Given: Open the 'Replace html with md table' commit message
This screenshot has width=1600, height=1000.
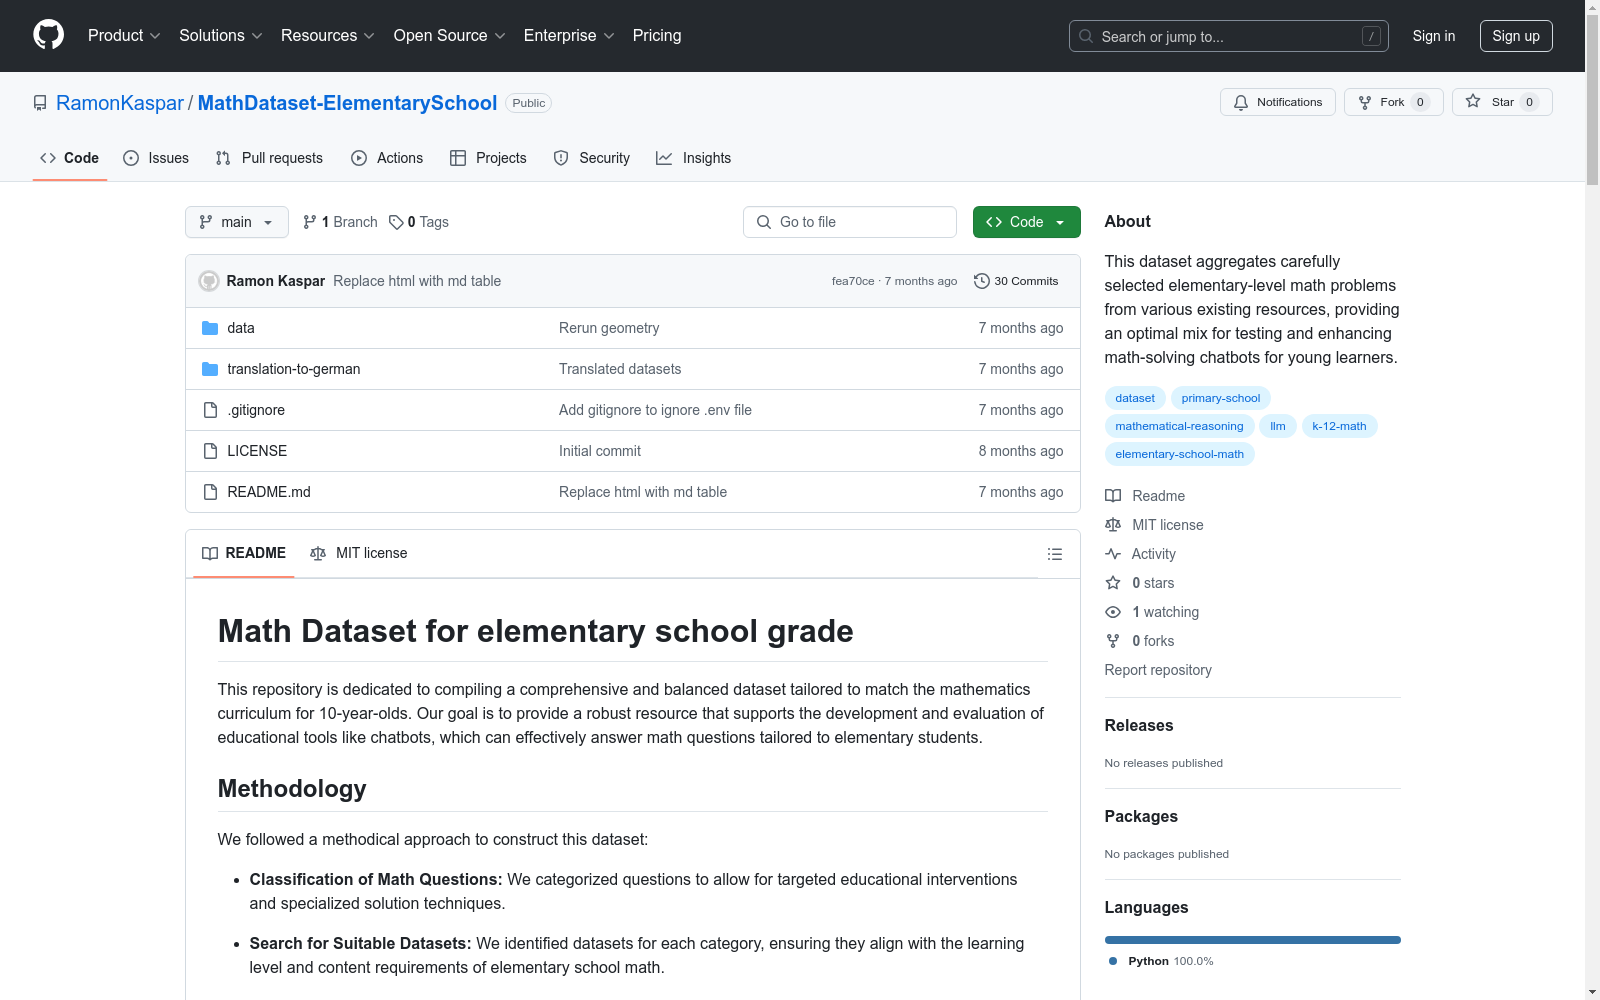Looking at the screenshot, I should pyautogui.click(x=417, y=281).
